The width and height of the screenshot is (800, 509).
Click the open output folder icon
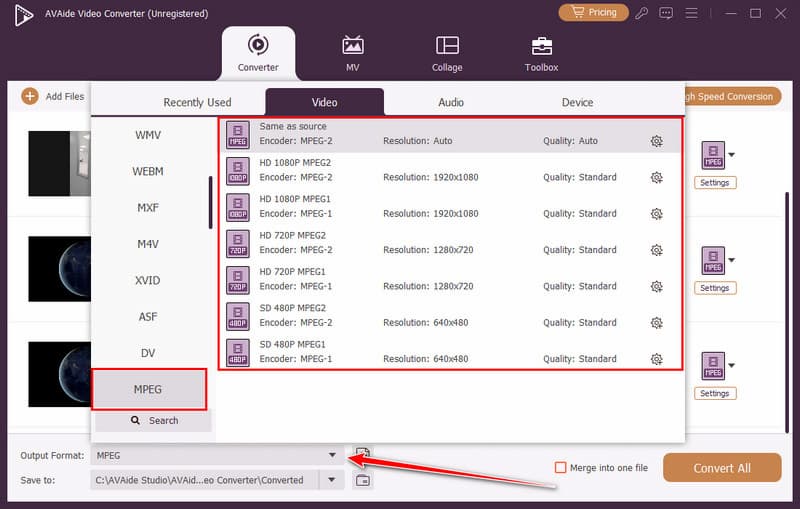click(363, 481)
